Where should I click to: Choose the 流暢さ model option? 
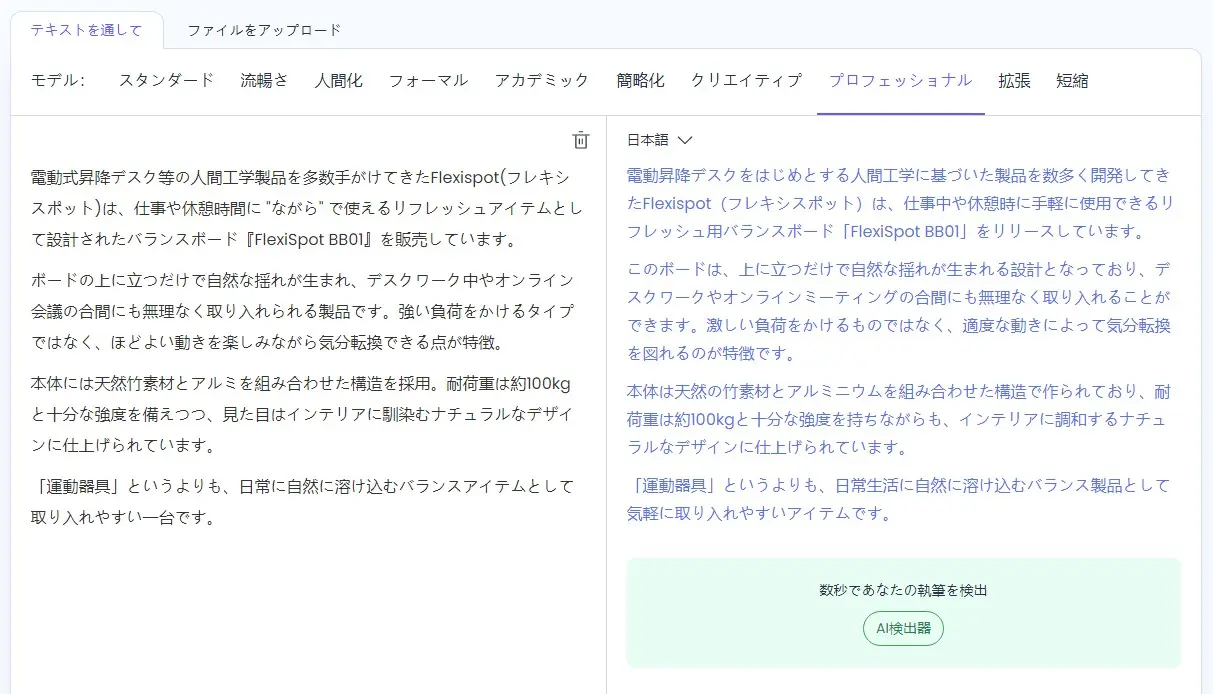264,80
